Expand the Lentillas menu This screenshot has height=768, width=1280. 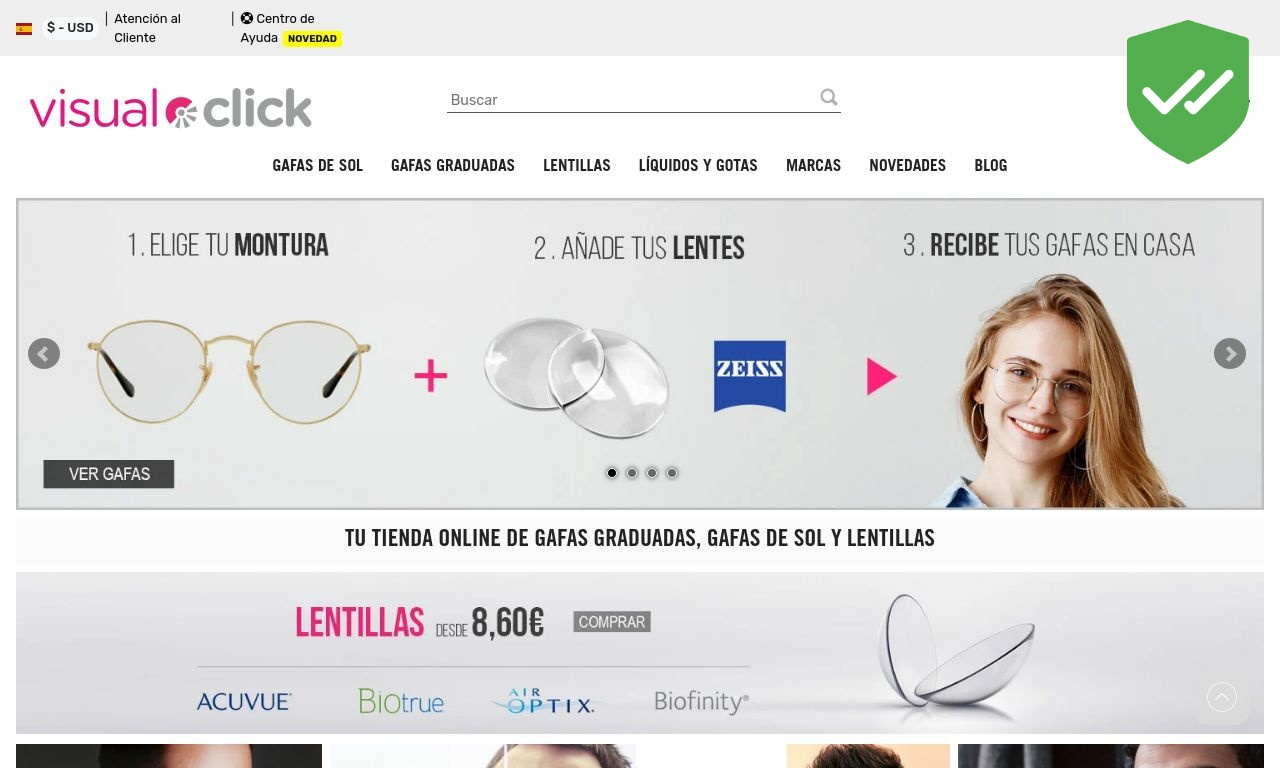577,165
